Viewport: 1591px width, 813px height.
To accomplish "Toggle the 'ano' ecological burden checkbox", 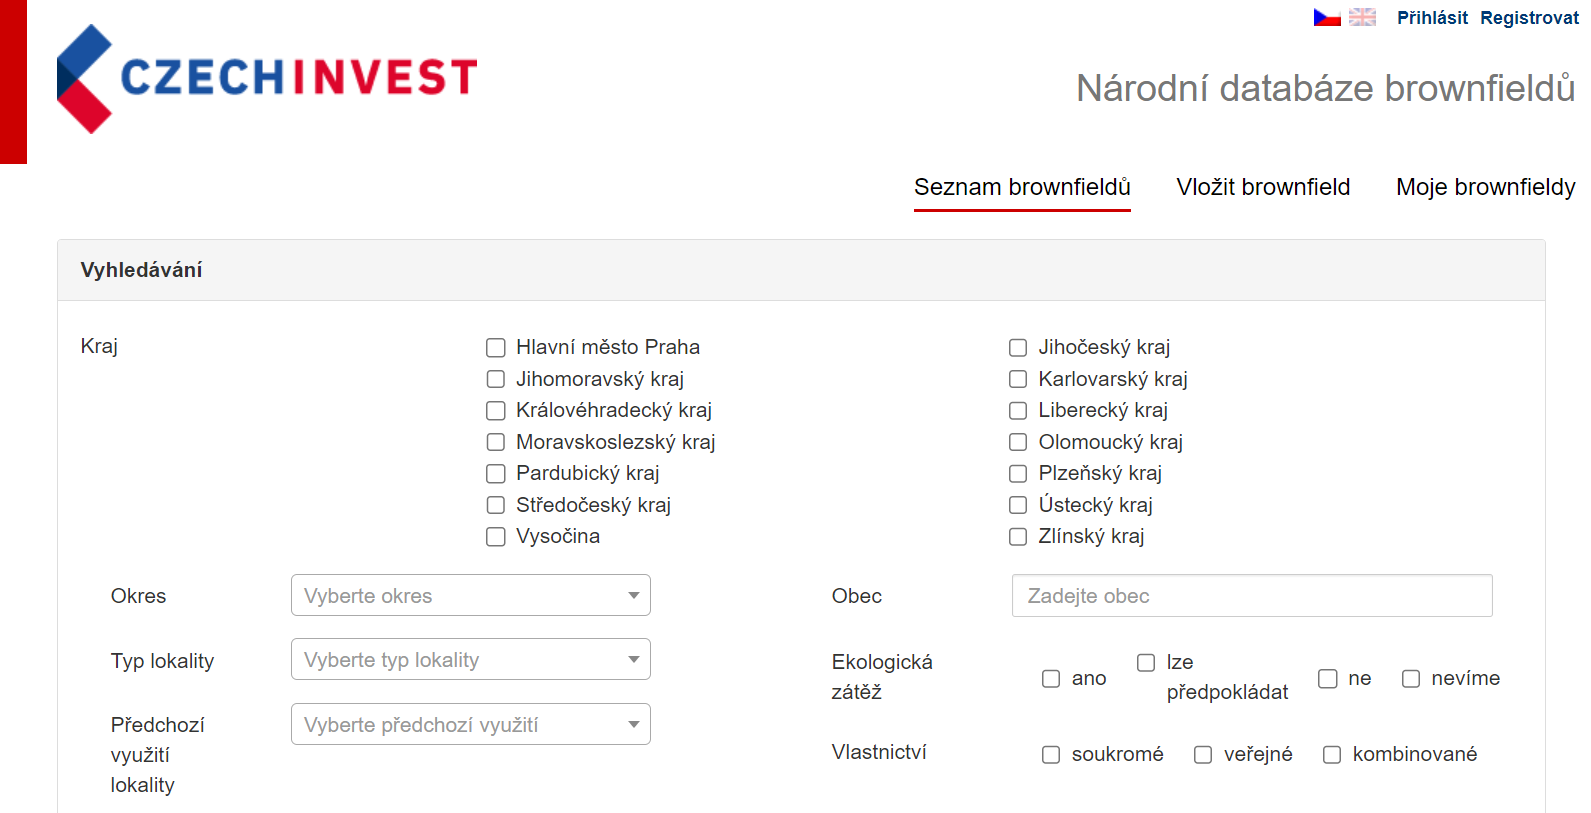I will (x=1051, y=679).
